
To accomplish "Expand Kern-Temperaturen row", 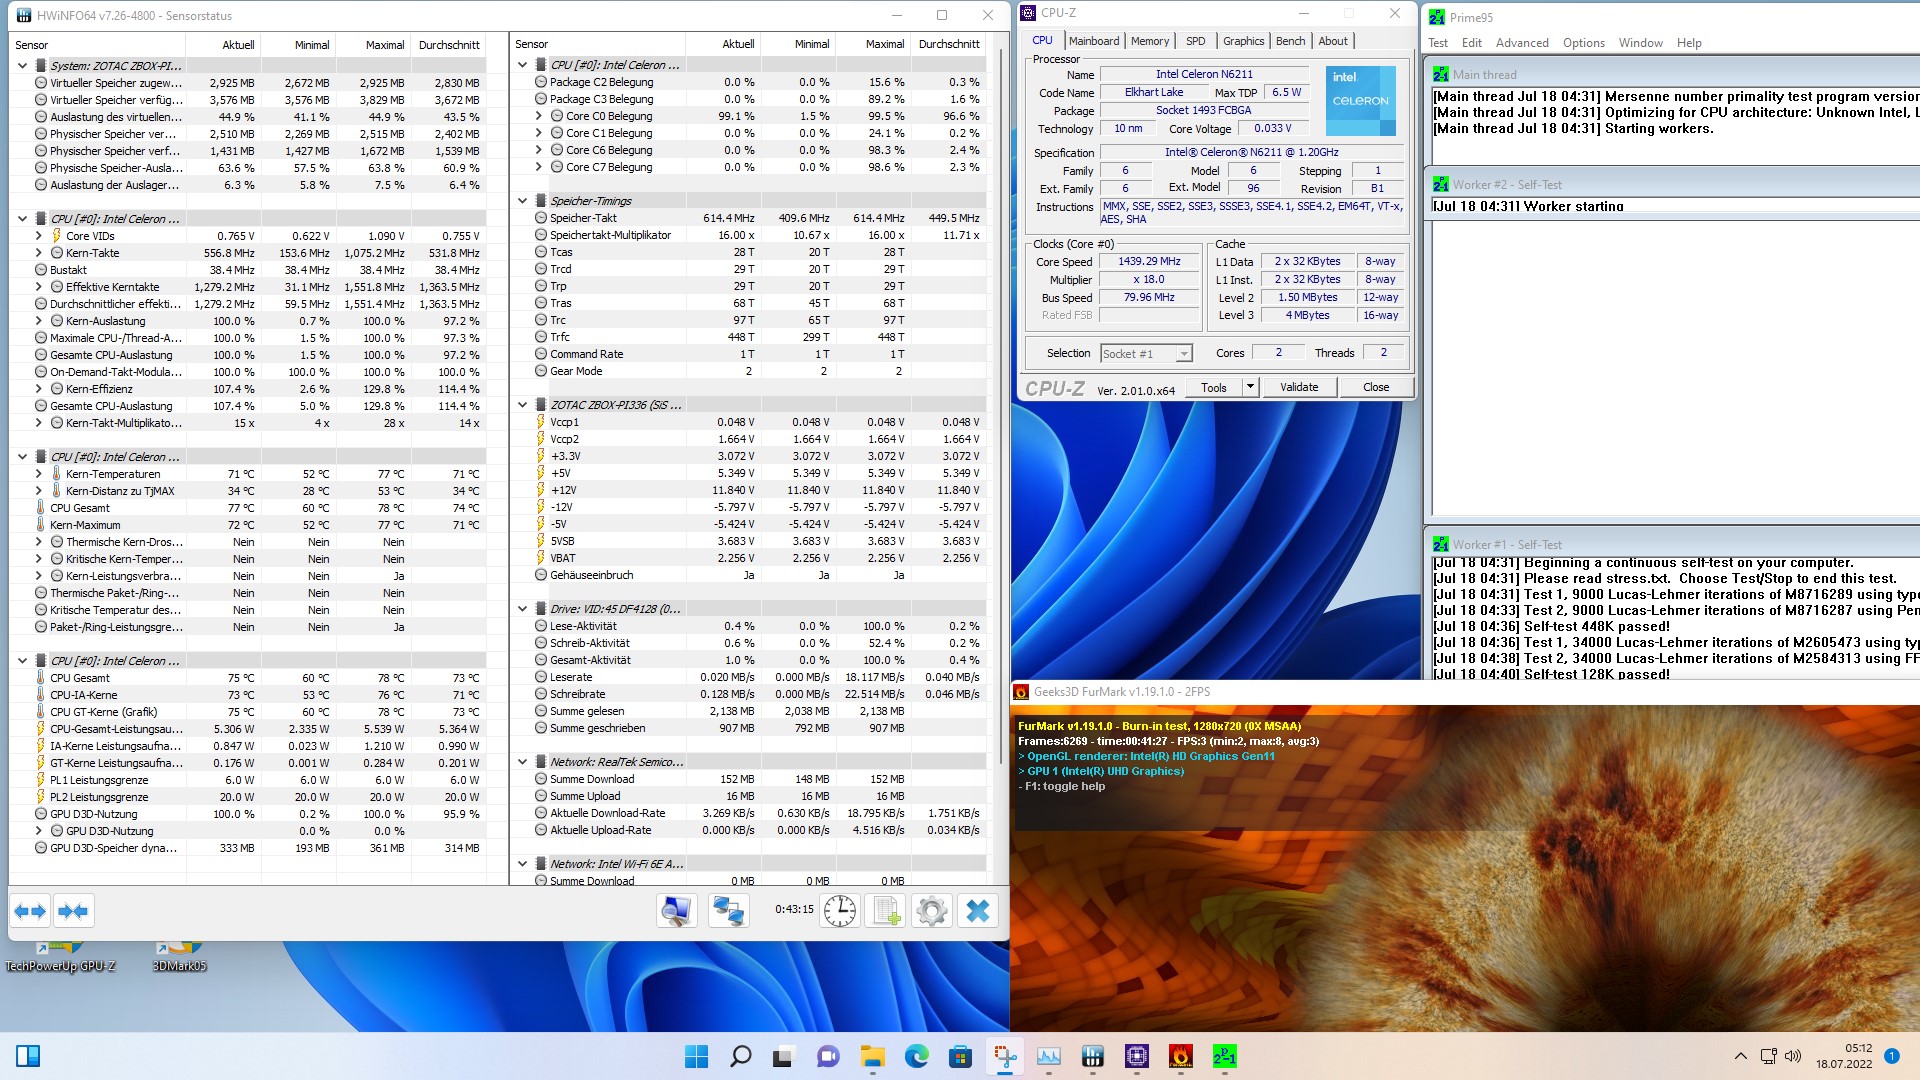I will [x=39, y=474].
